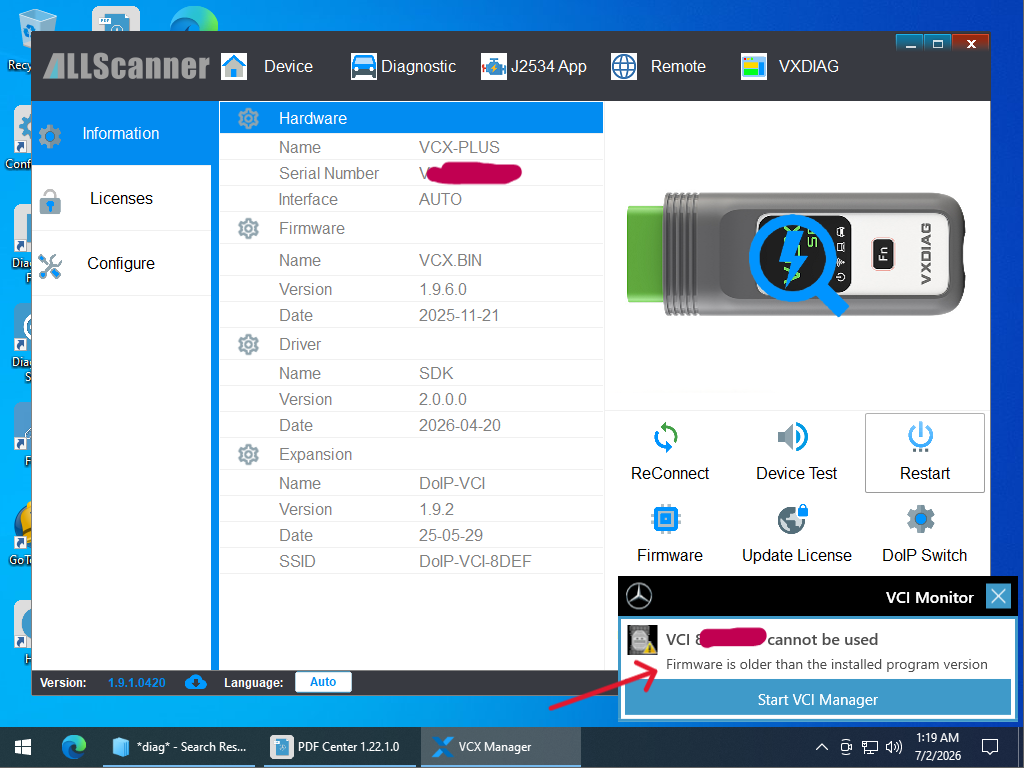Switch to PDF Center taskbar window
Viewport: 1024px width, 768px height.
click(x=340, y=747)
